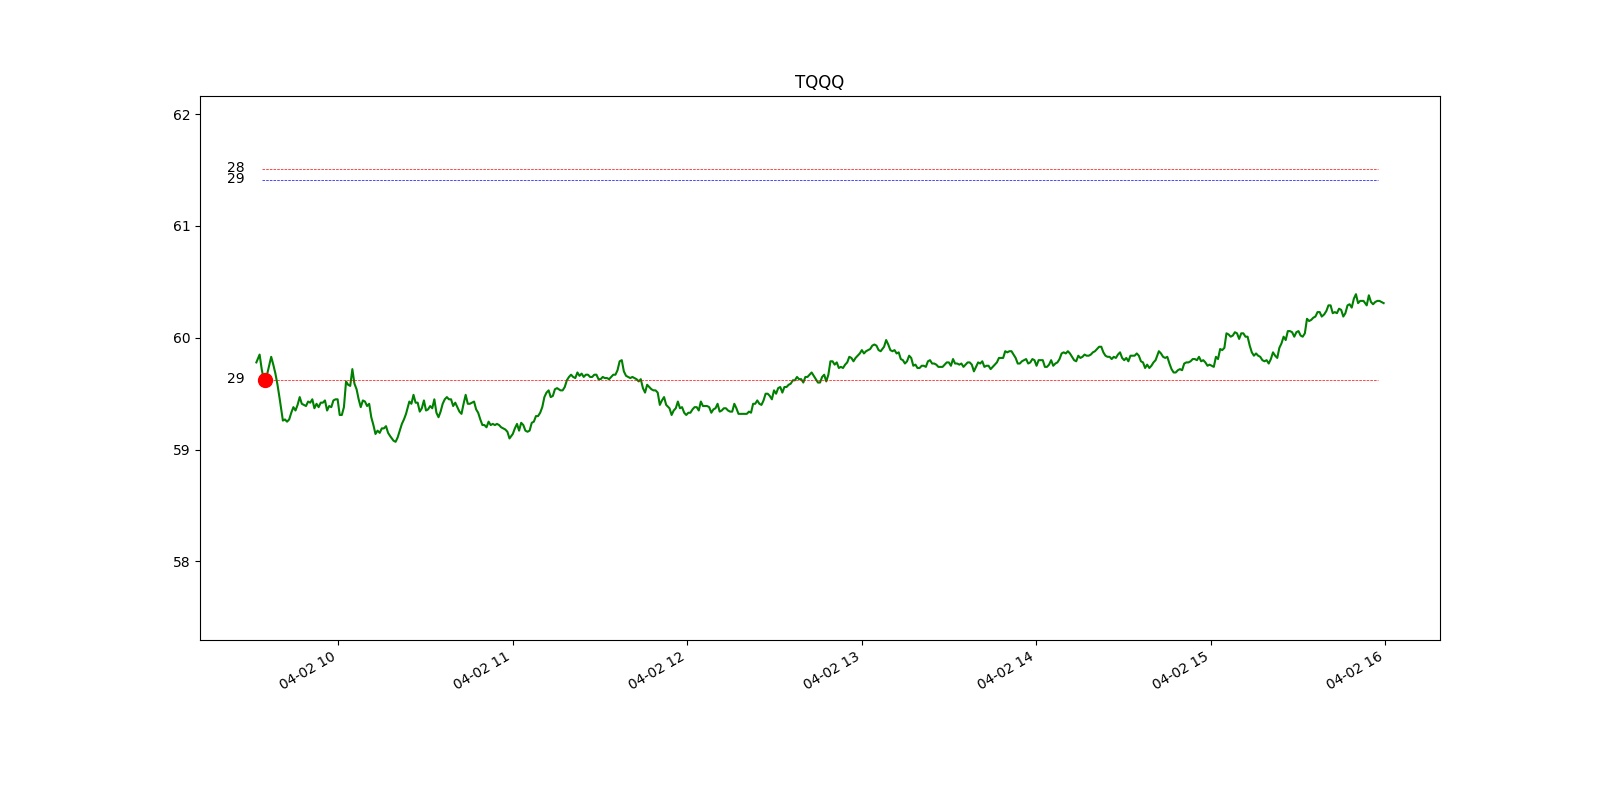Click the x-axis label 04-02 15
The width and height of the screenshot is (1600, 800).
point(1180,669)
